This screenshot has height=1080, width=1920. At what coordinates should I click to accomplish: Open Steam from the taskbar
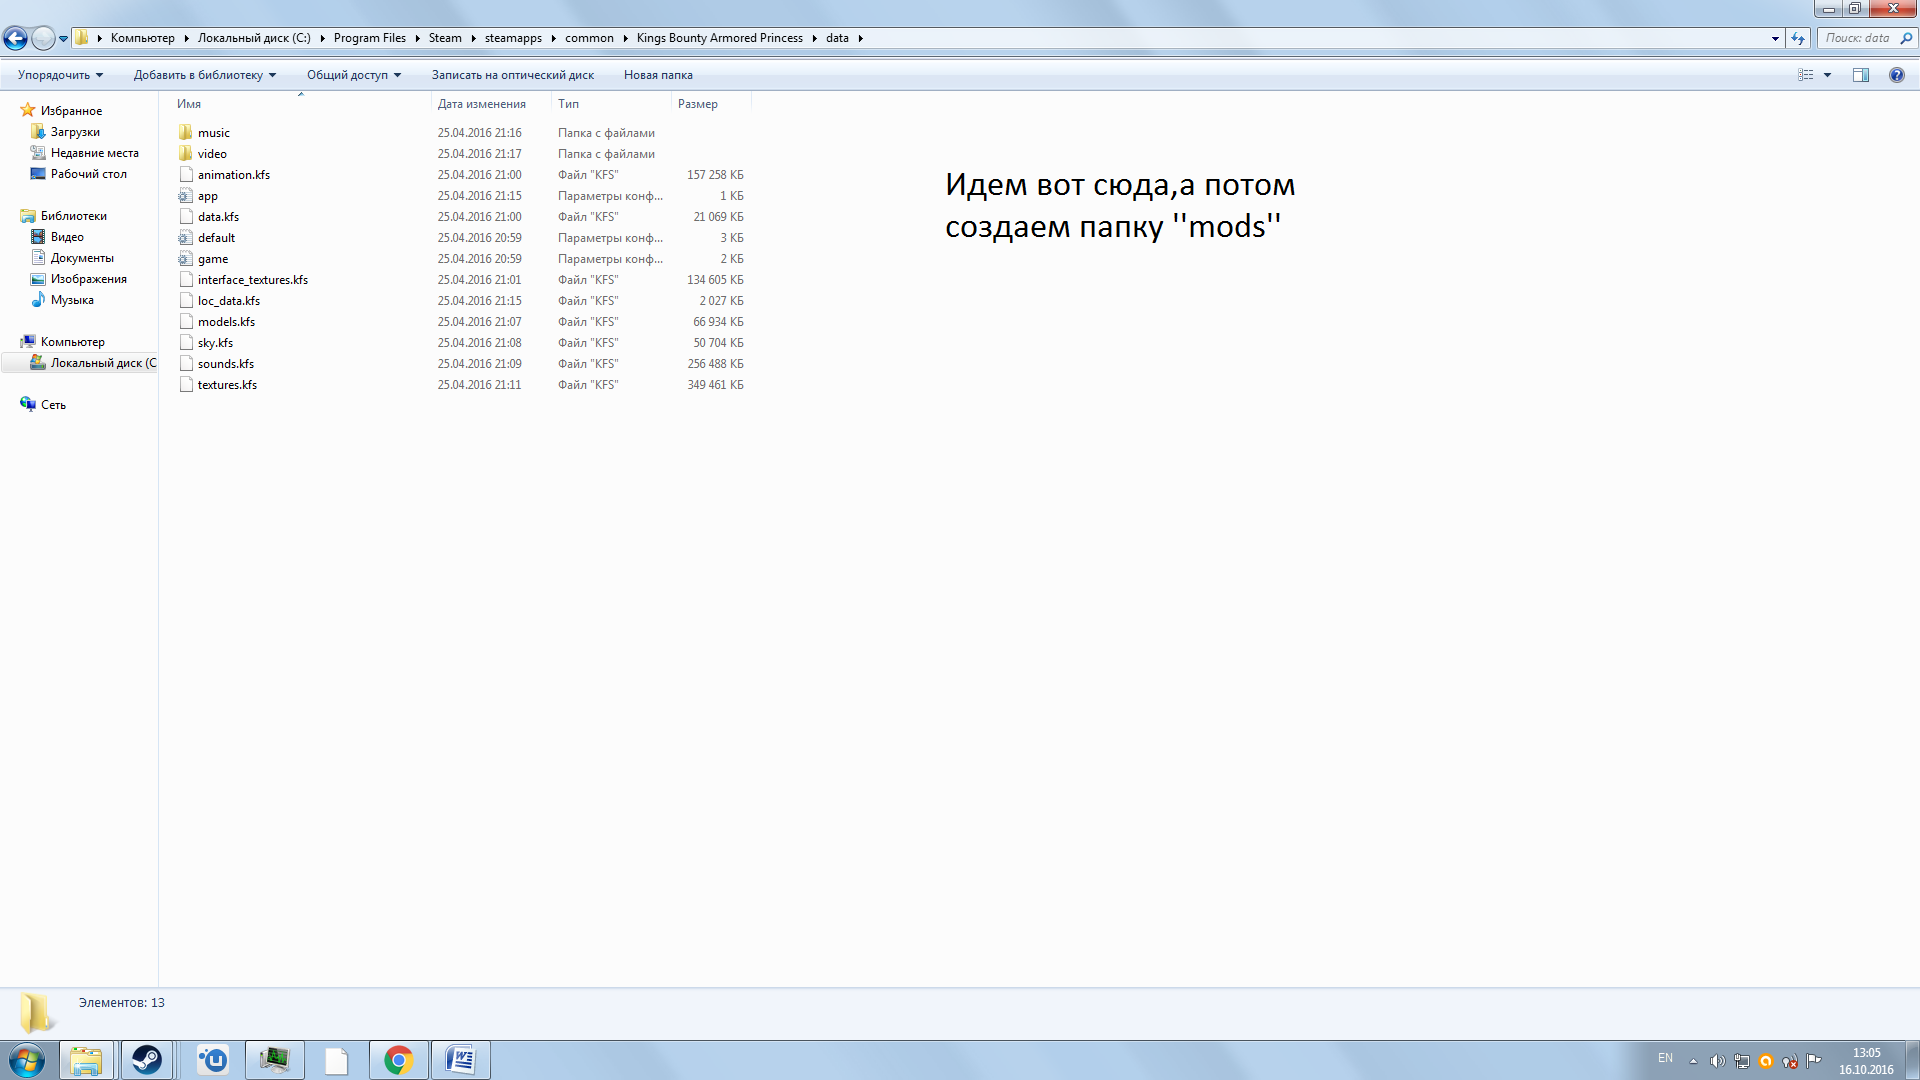(147, 1060)
